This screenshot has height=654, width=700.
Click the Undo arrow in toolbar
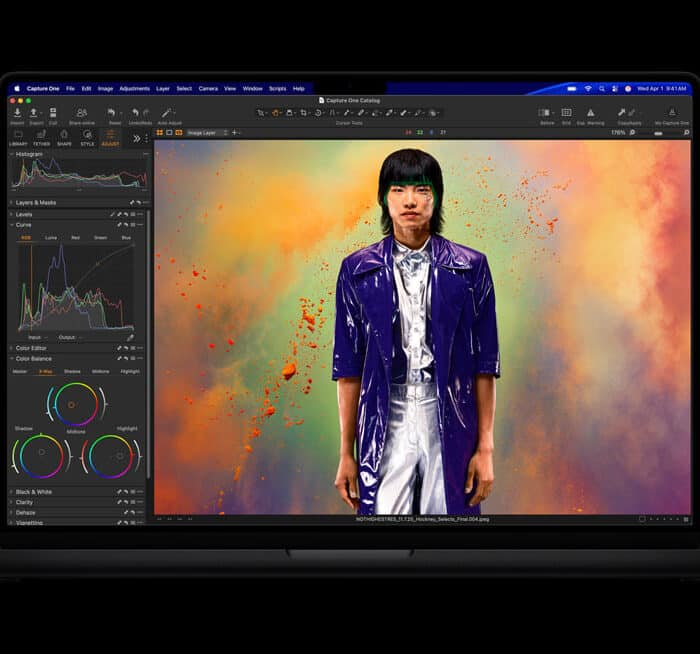tap(135, 112)
